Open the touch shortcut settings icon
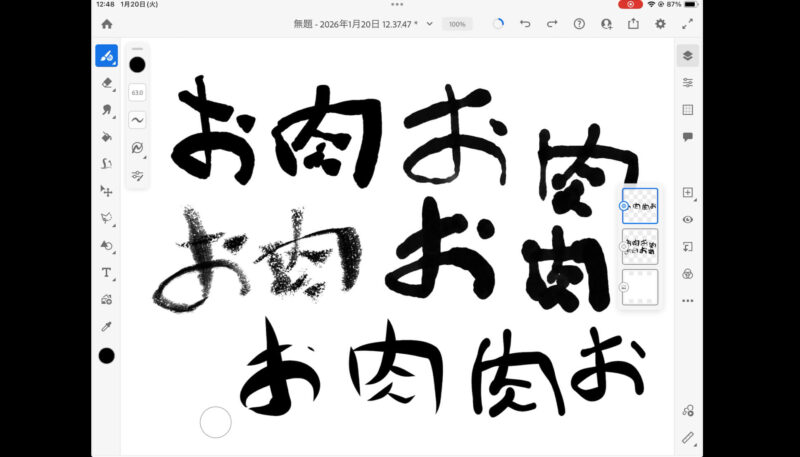 [x=688, y=411]
